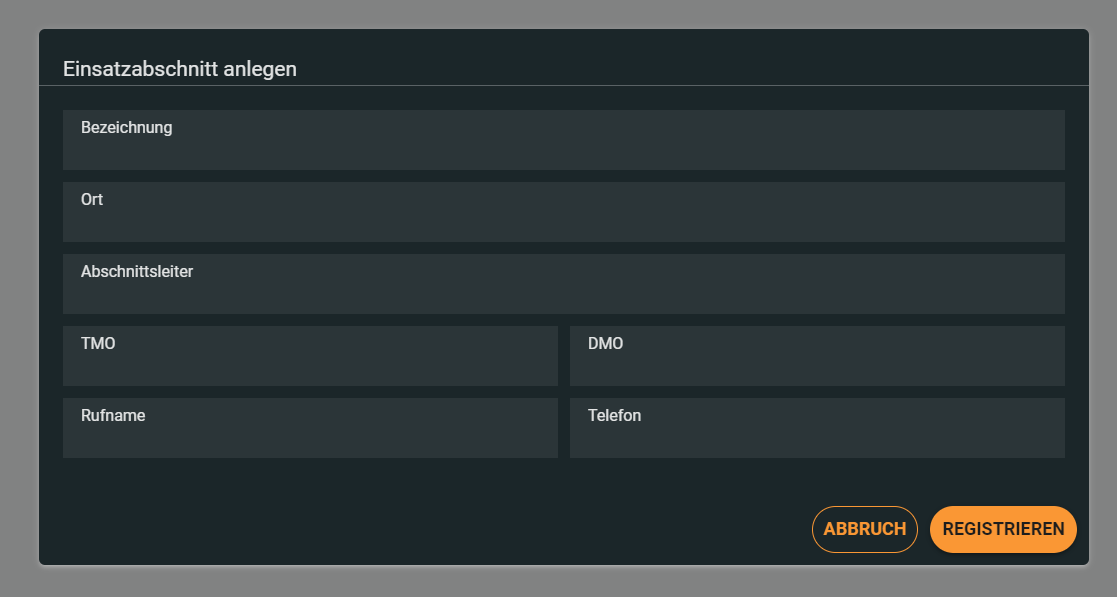The height and width of the screenshot is (597, 1117).
Task: Click the 'DMO' label text
Action: (x=605, y=344)
